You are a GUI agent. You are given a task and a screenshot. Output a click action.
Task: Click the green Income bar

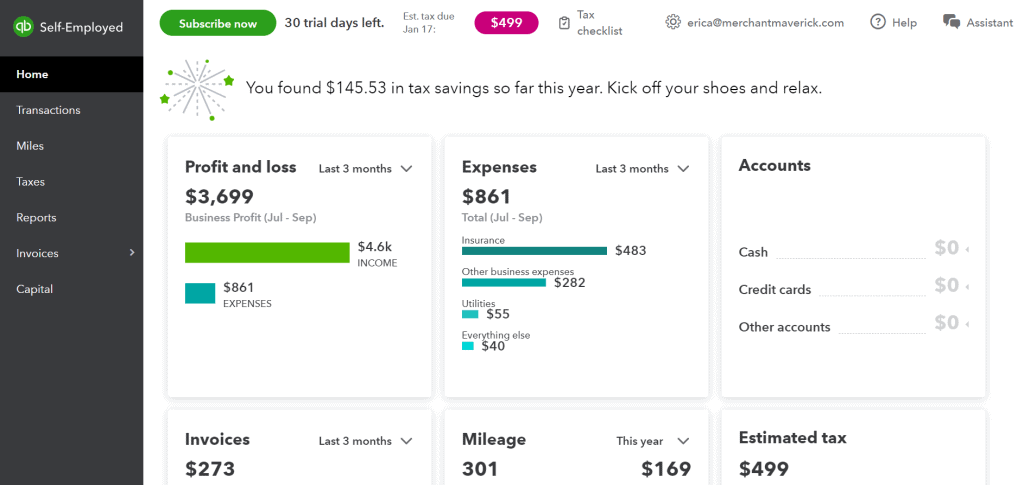(x=267, y=253)
